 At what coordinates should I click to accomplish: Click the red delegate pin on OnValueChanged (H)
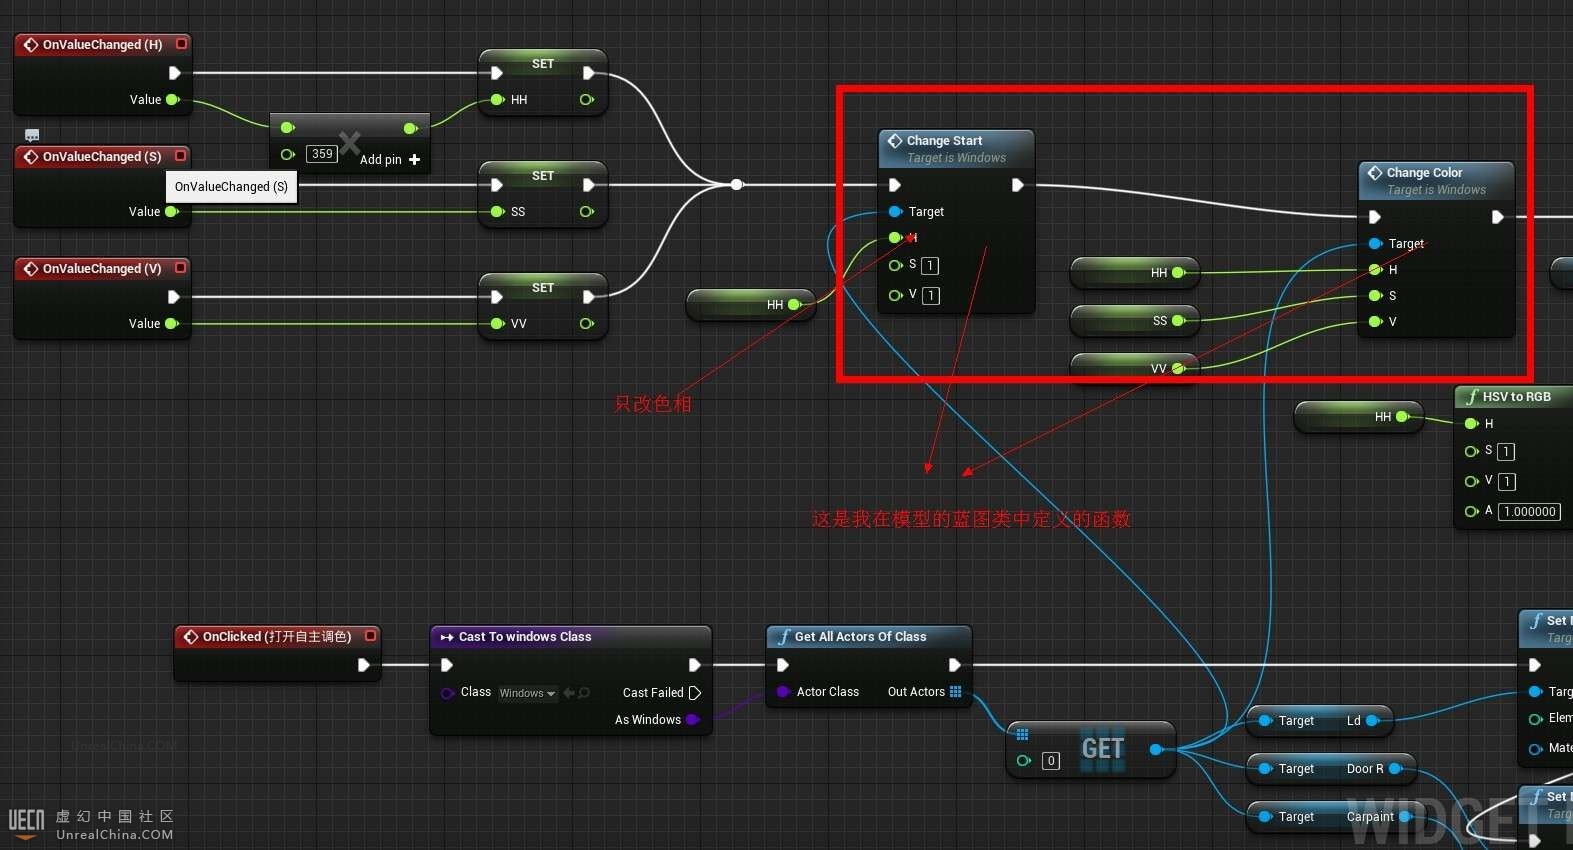coord(181,44)
